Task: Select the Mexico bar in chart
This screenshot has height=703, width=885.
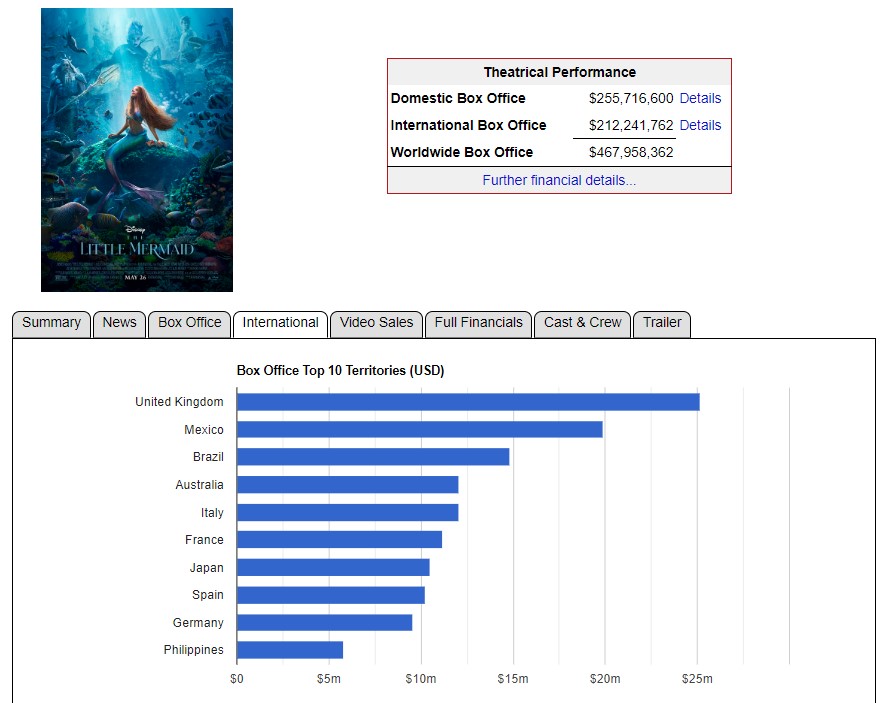Action: (x=419, y=430)
